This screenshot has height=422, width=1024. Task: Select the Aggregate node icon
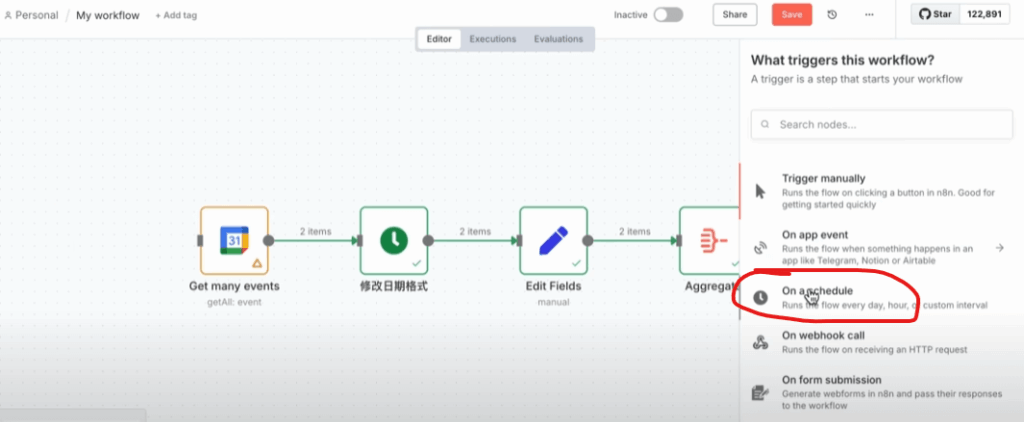tap(709, 240)
